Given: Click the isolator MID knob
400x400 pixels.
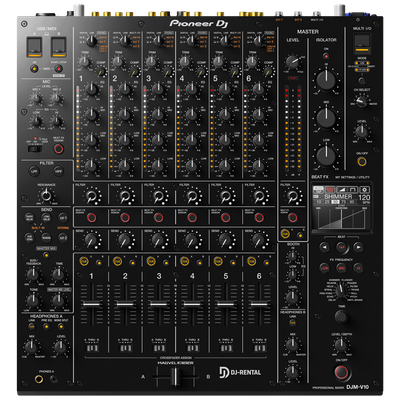Looking at the screenshot, I should [x=326, y=118].
